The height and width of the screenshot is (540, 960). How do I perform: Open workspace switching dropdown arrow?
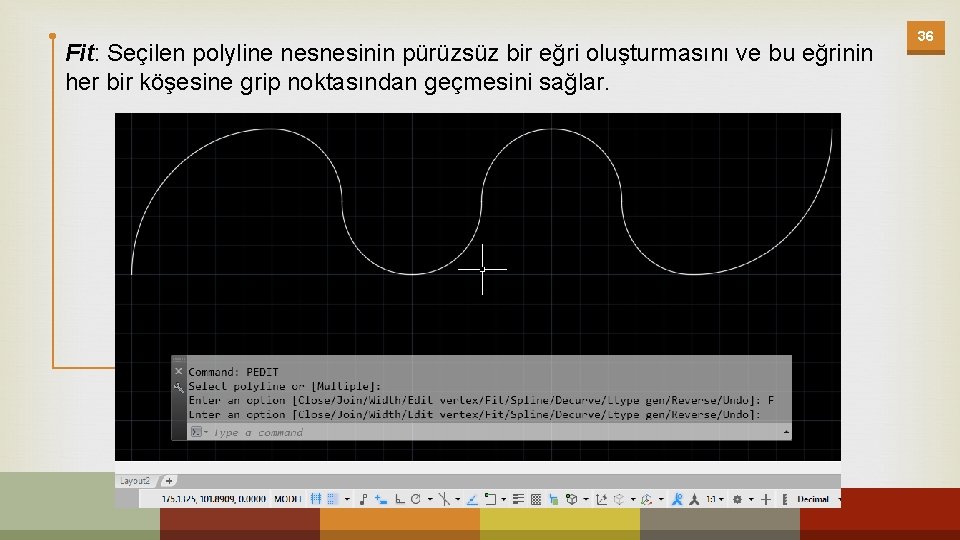[x=751, y=500]
